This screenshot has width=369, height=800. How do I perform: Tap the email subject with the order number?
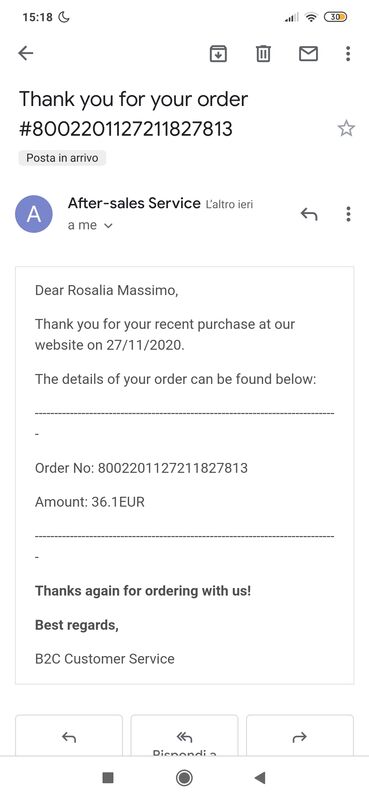pos(134,114)
